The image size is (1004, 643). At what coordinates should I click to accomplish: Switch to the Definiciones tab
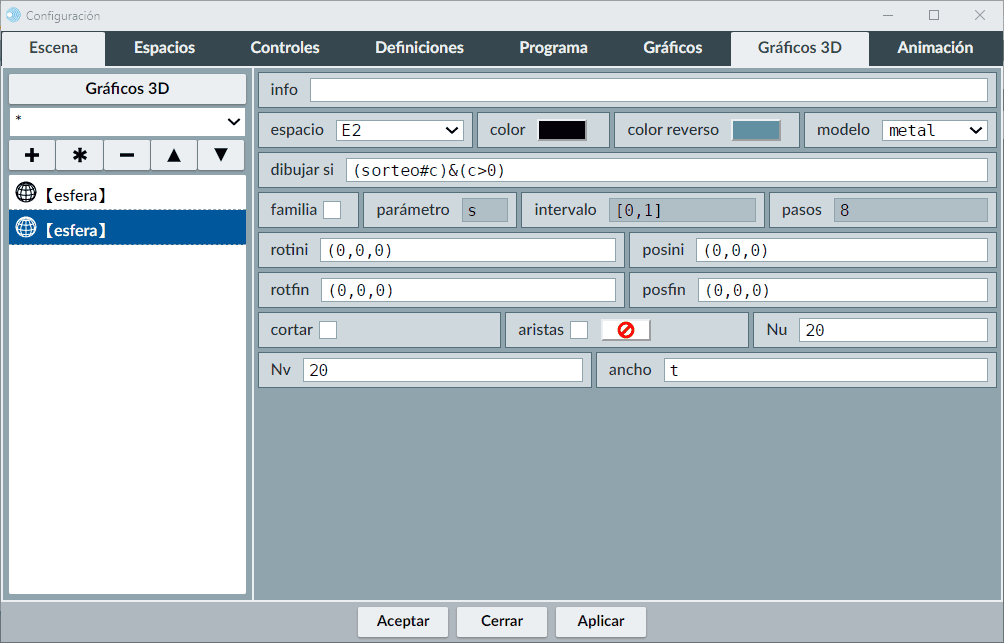pyautogui.click(x=419, y=48)
